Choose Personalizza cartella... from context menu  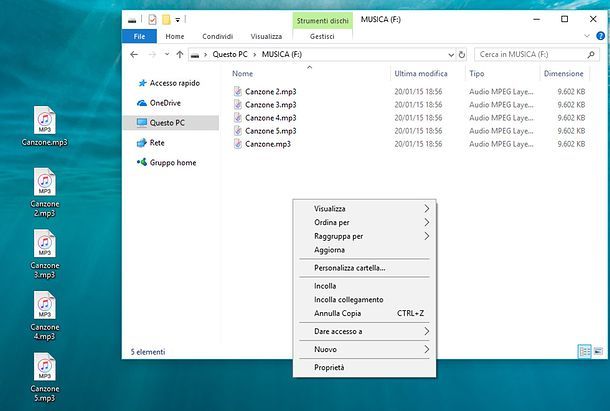click(365, 268)
